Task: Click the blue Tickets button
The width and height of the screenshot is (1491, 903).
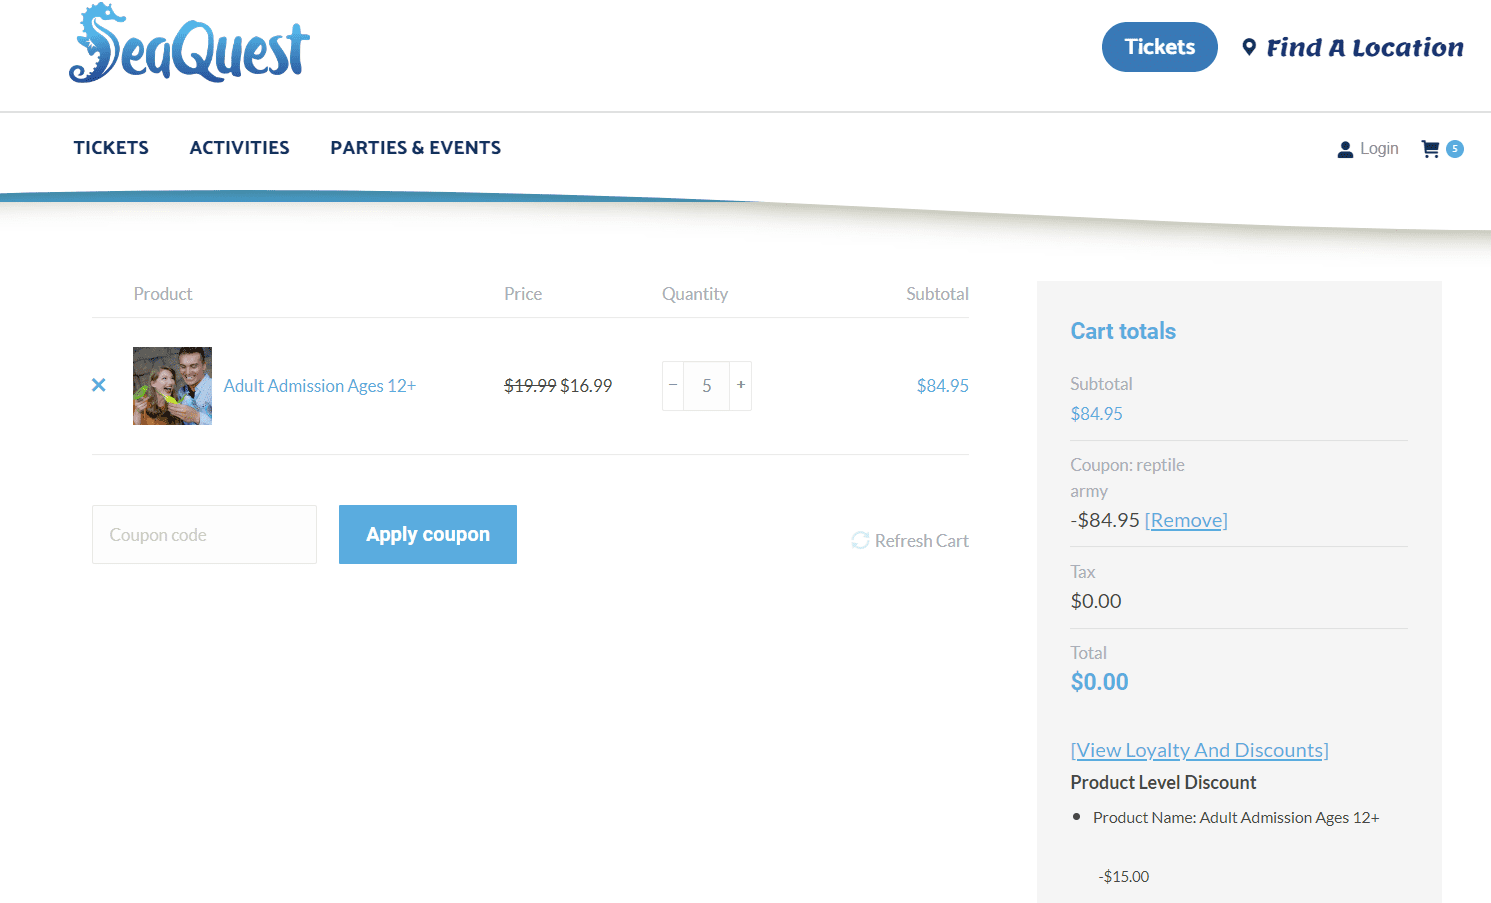Action: [1159, 47]
